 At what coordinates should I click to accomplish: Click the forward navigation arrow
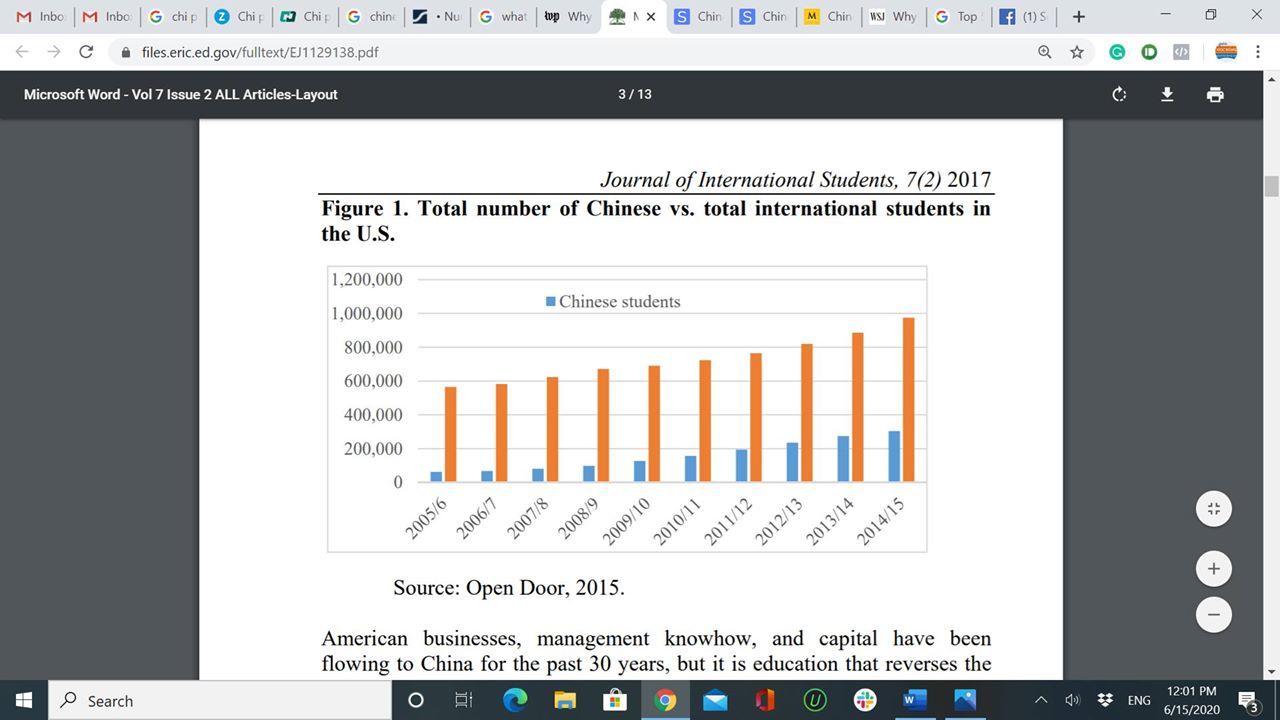pyautogui.click(x=54, y=52)
